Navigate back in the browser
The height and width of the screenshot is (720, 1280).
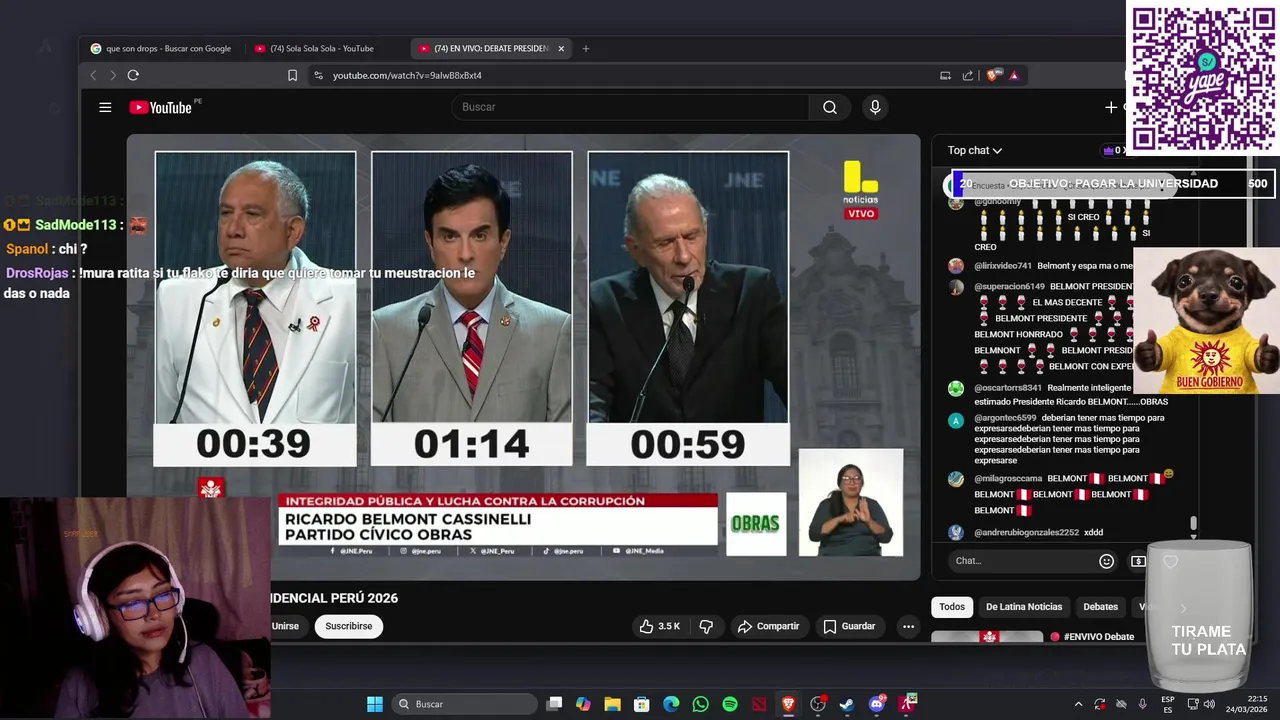pyautogui.click(x=94, y=75)
